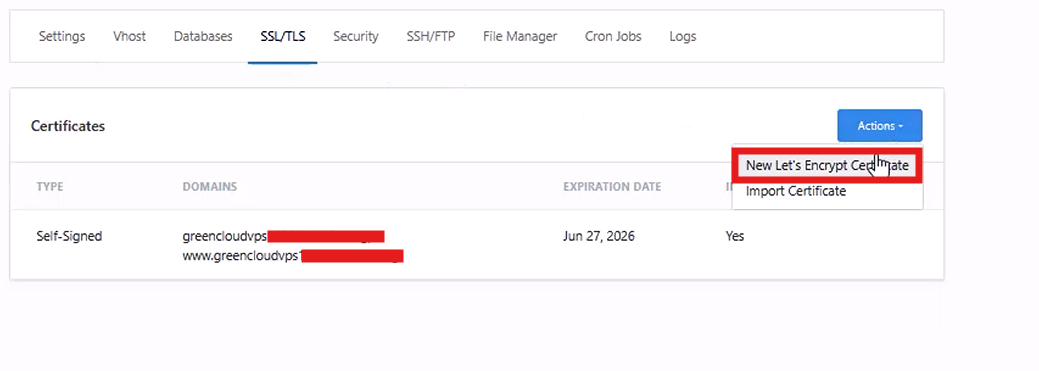Image resolution: width=1039 pixels, height=371 pixels.
Task: Click the caret on Actions button
Action: tap(901, 127)
